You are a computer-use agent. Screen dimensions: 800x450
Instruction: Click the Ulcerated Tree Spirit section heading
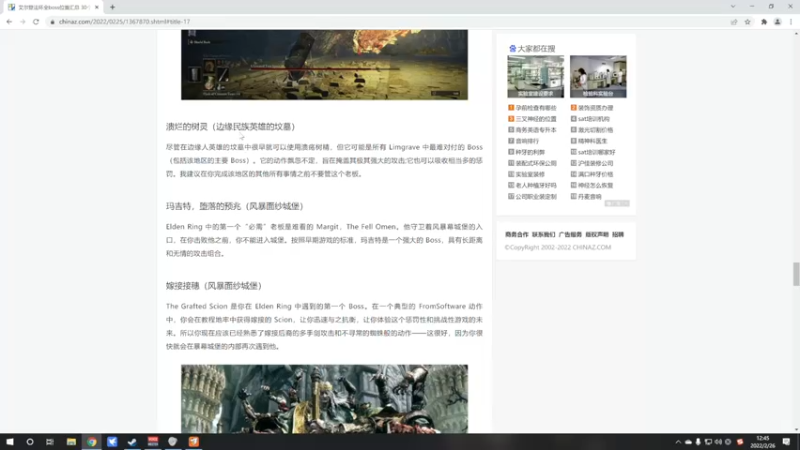[231, 127]
